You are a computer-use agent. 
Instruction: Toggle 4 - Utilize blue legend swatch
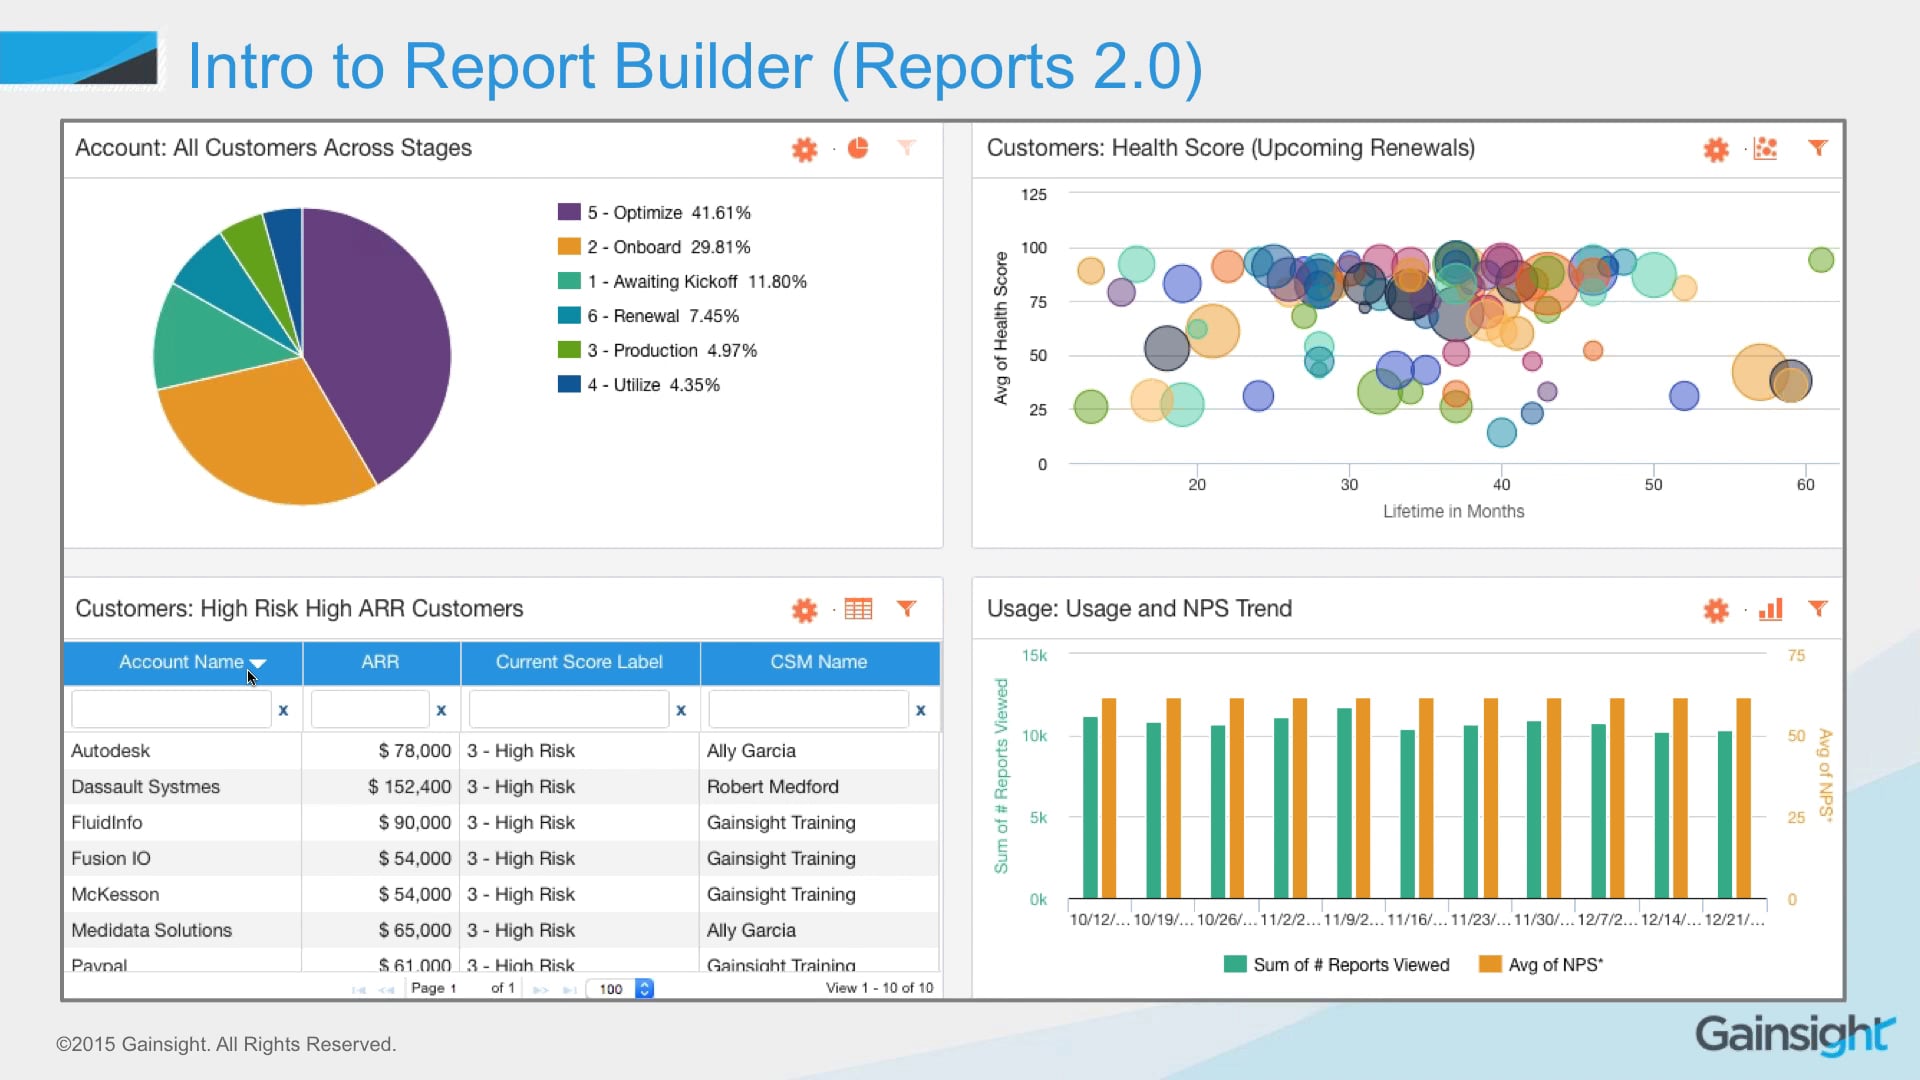tap(569, 384)
